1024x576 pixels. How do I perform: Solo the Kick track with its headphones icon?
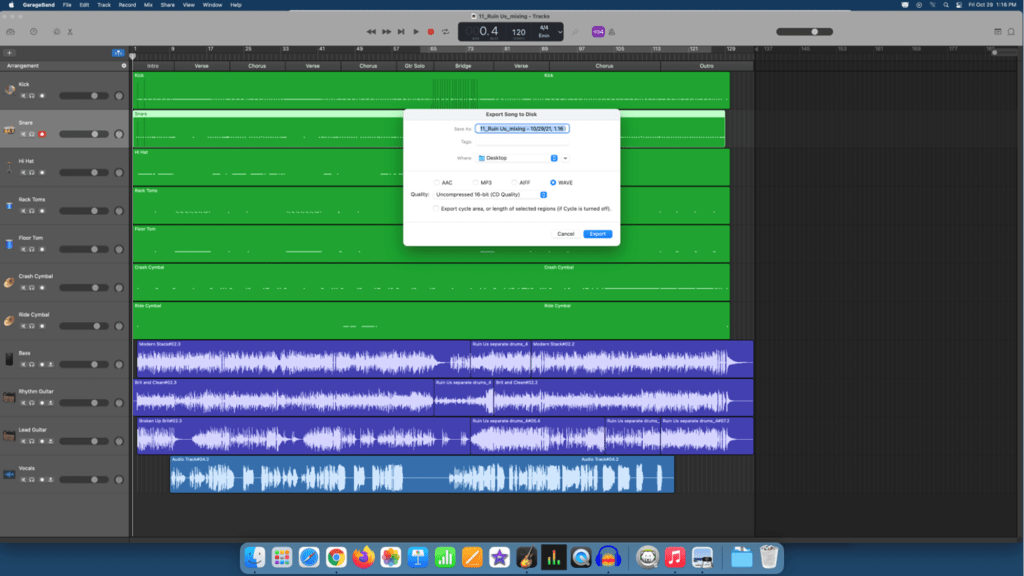point(32,95)
